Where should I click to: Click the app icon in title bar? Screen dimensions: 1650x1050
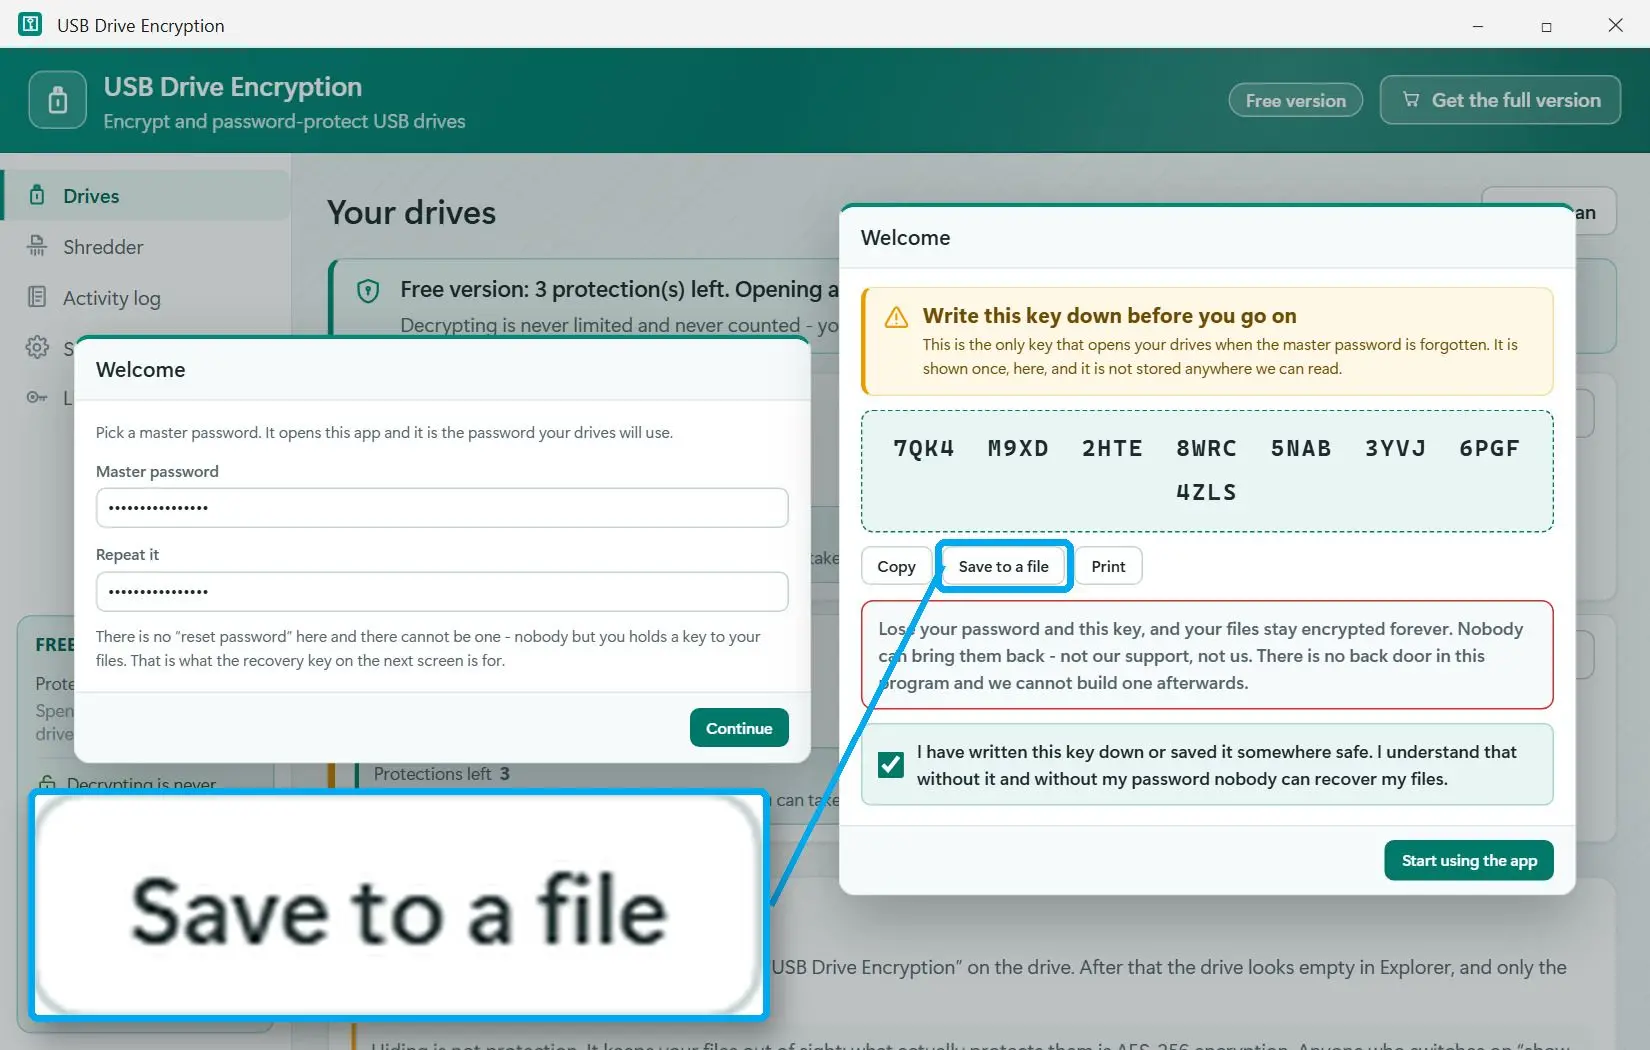coord(31,24)
